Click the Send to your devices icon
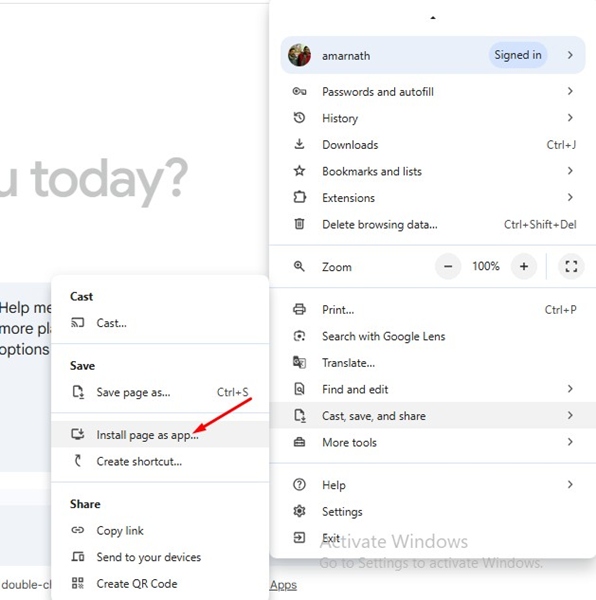The image size is (596, 600). pos(78,557)
